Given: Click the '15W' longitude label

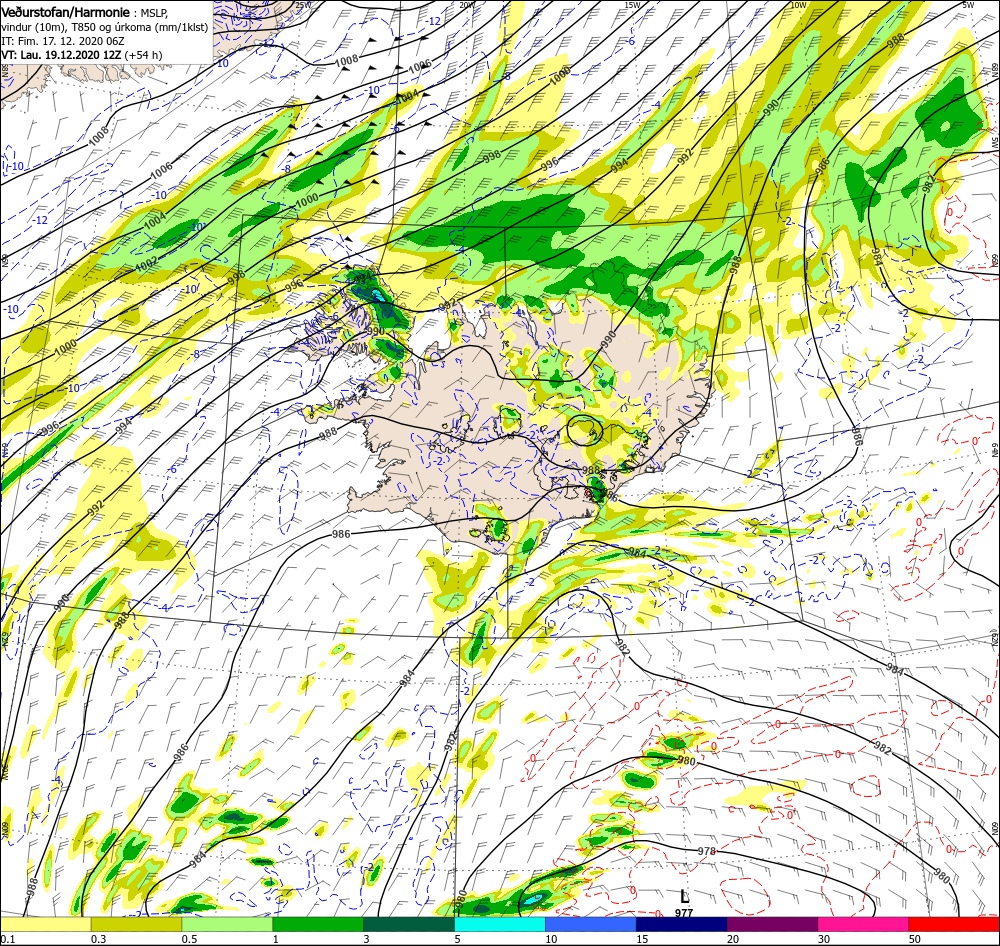Looking at the screenshot, I should [632, 4].
